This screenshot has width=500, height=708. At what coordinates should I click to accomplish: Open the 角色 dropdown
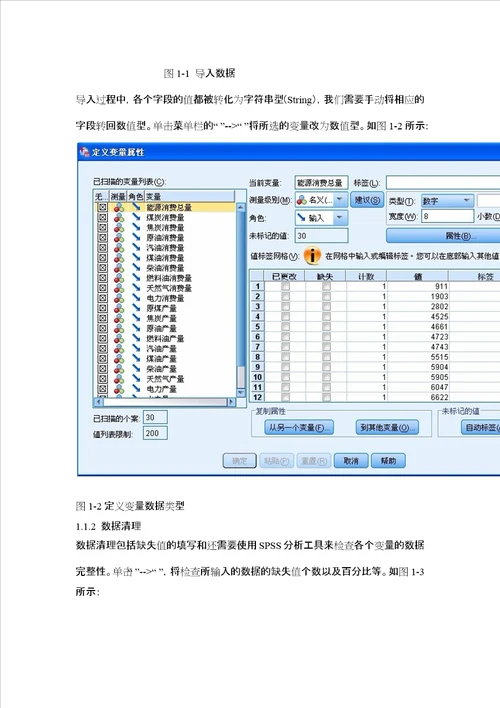340,218
